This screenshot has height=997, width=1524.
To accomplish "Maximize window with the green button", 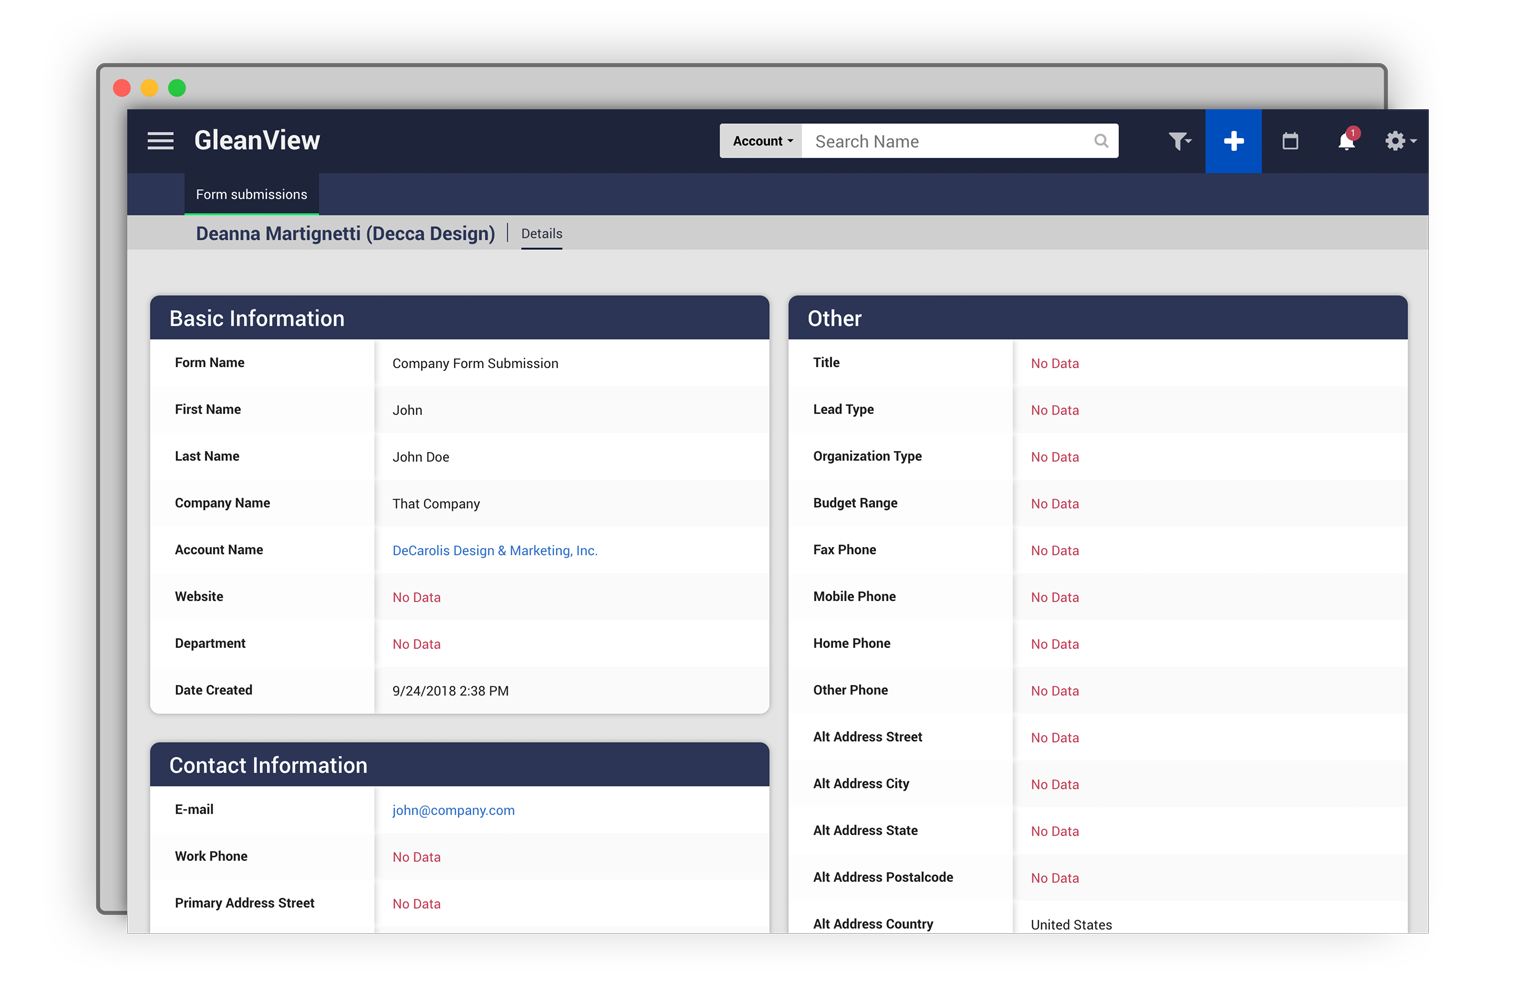I will 177,88.
